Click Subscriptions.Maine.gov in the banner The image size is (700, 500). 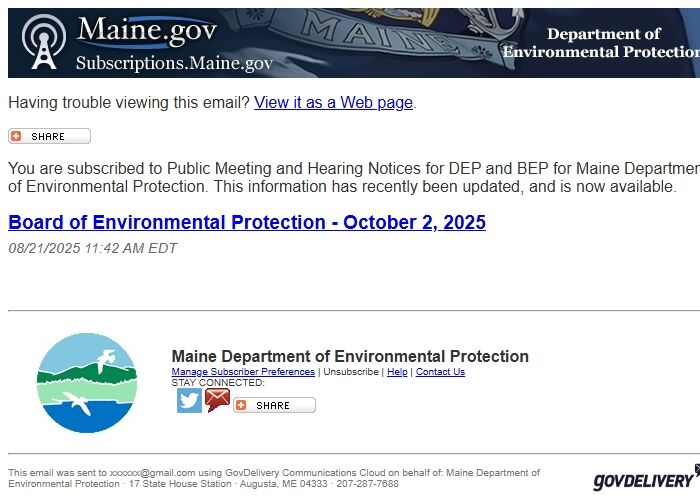(174, 62)
